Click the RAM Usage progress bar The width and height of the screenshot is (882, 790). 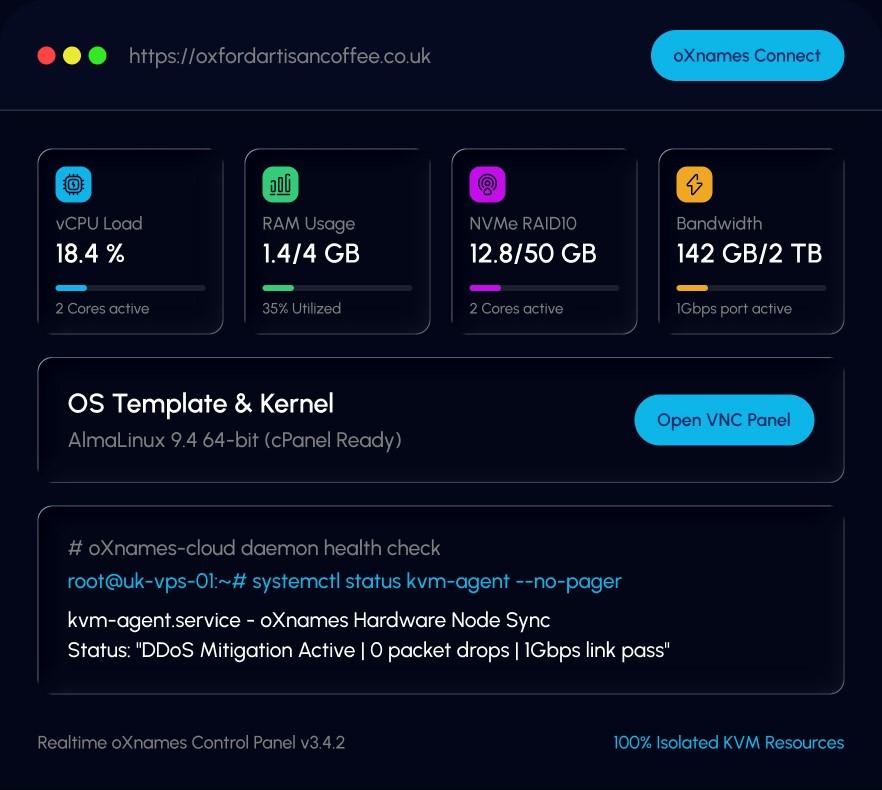tap(337, 288)
